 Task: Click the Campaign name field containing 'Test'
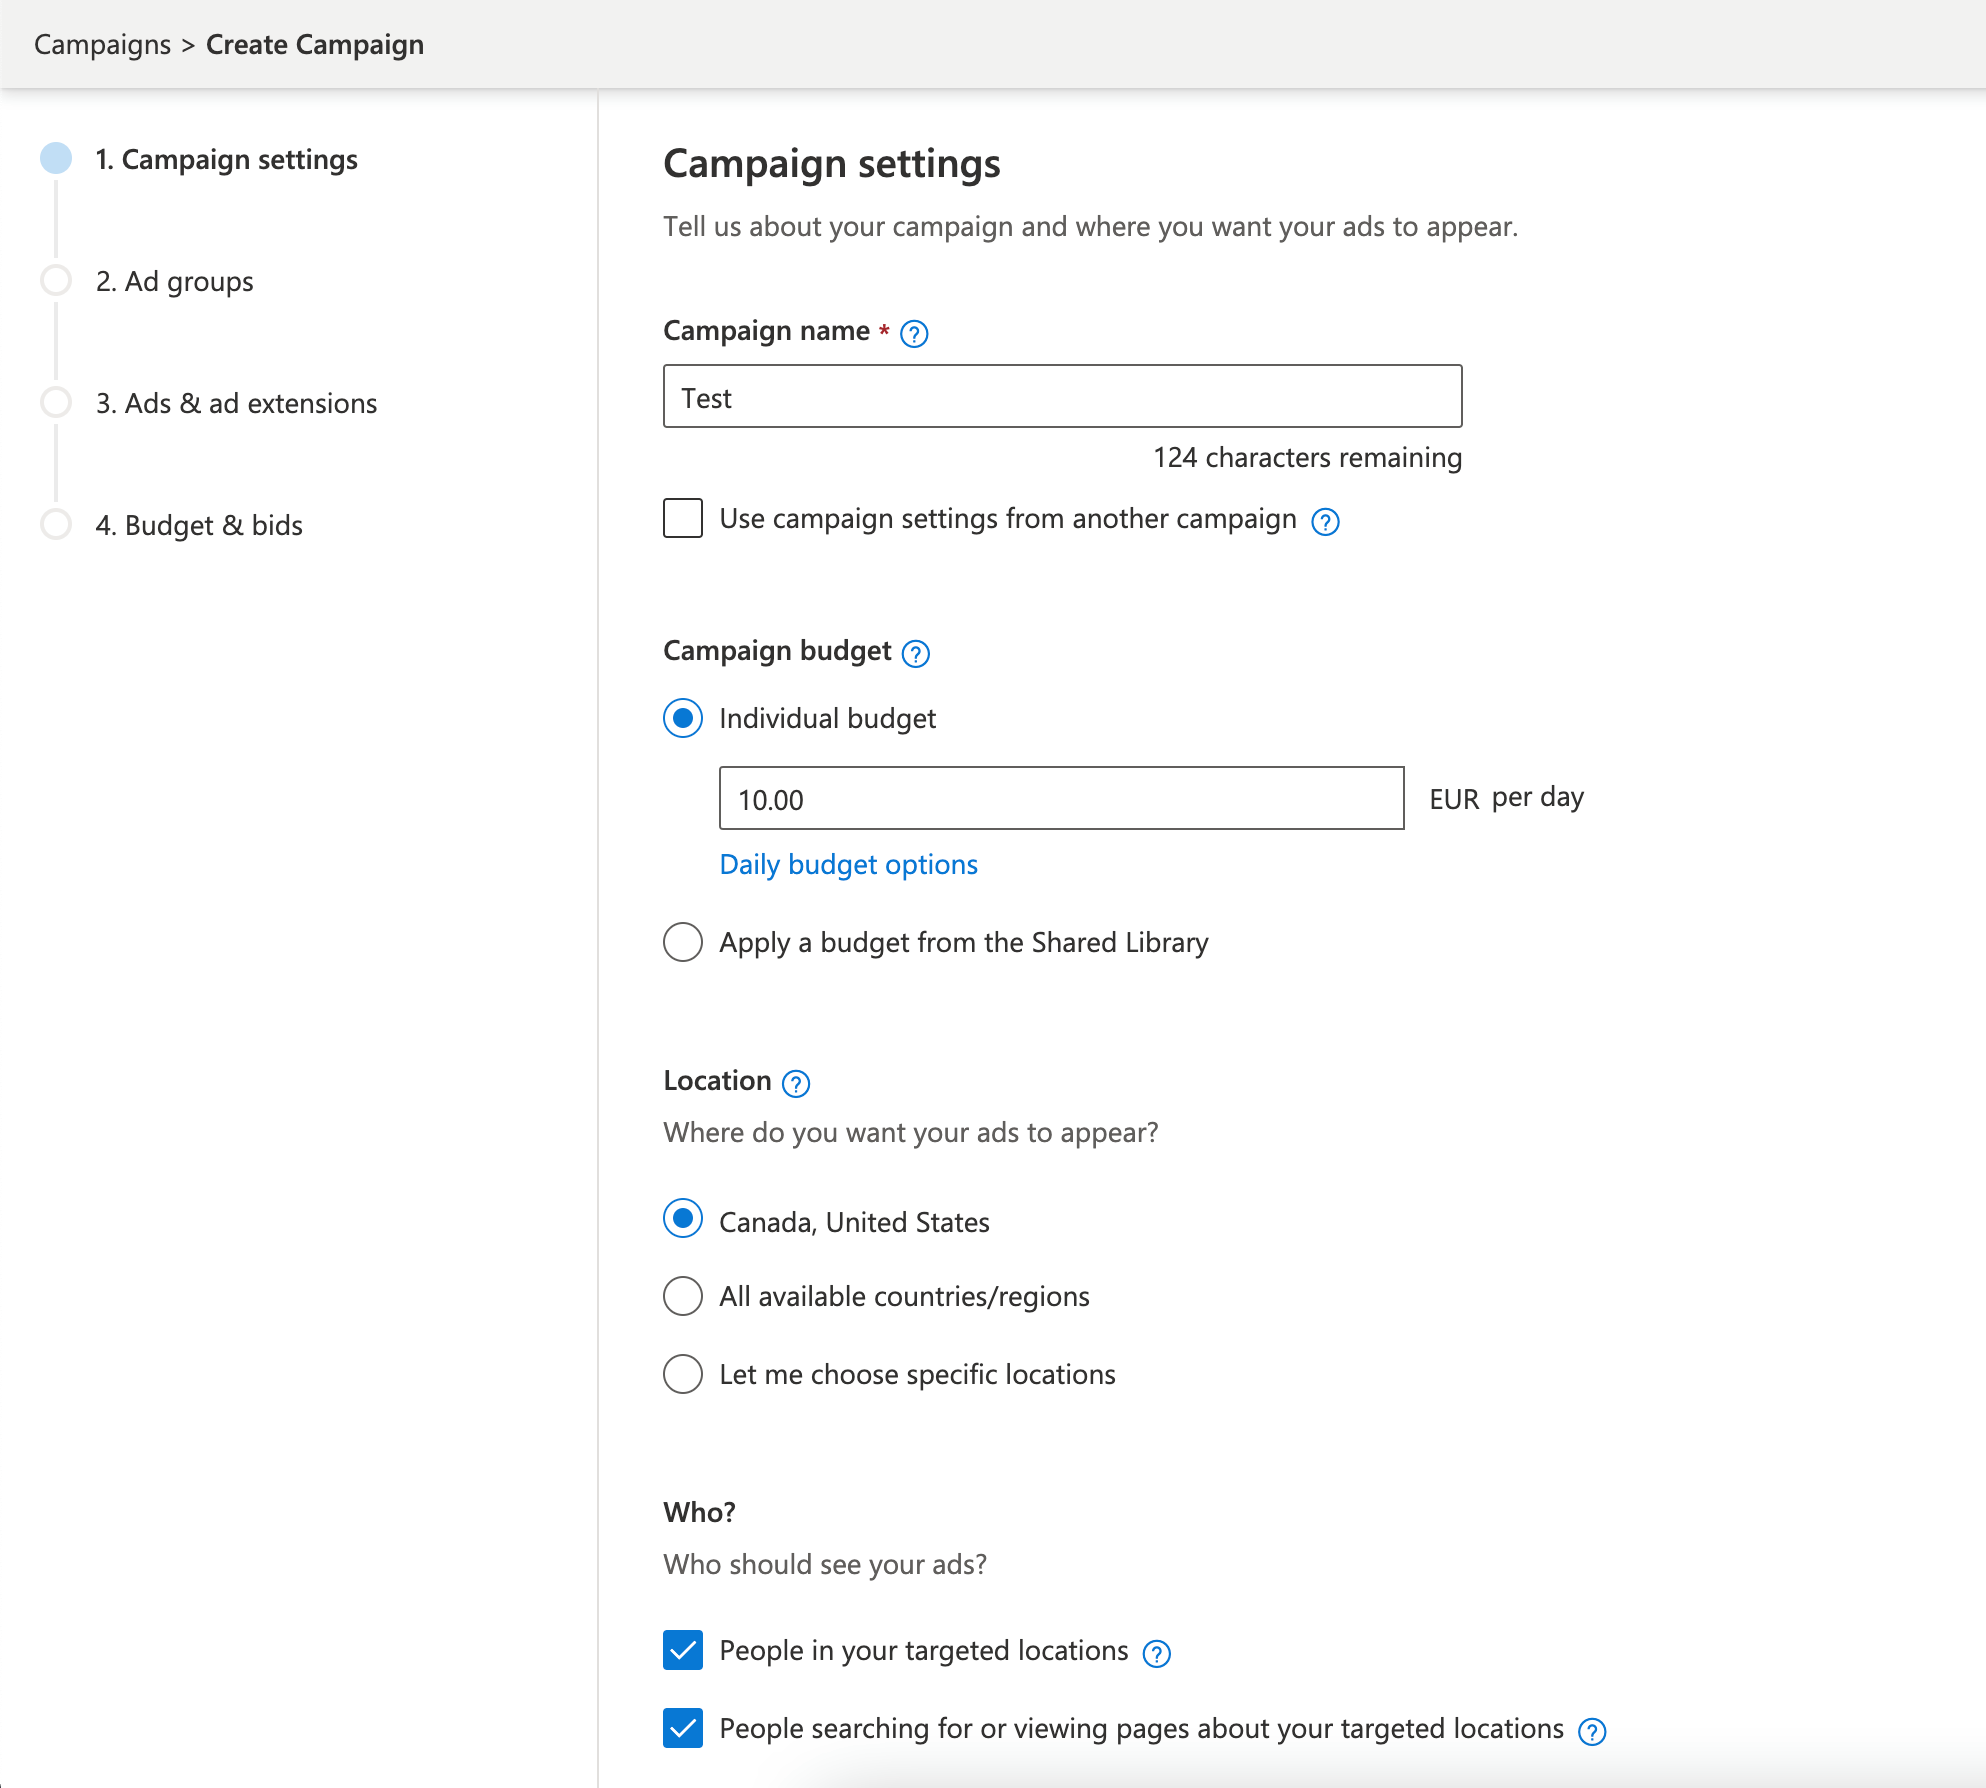pos(1062,396)
